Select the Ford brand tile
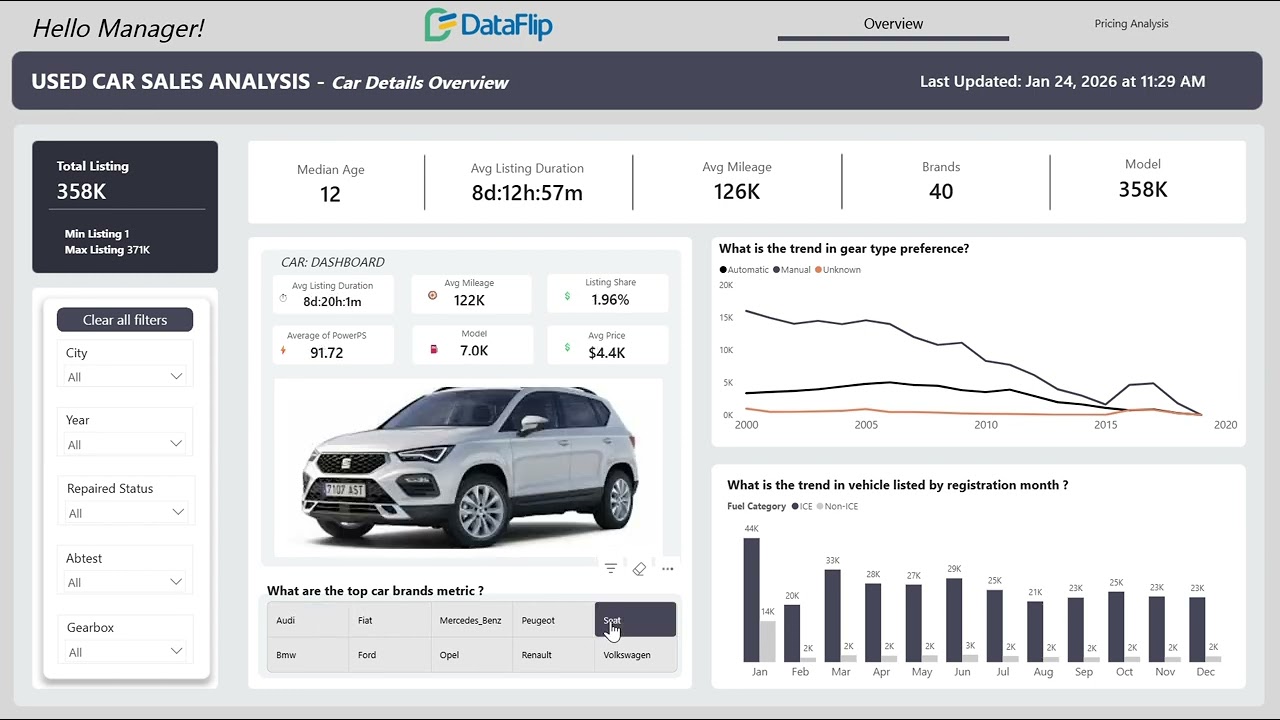 390,655
